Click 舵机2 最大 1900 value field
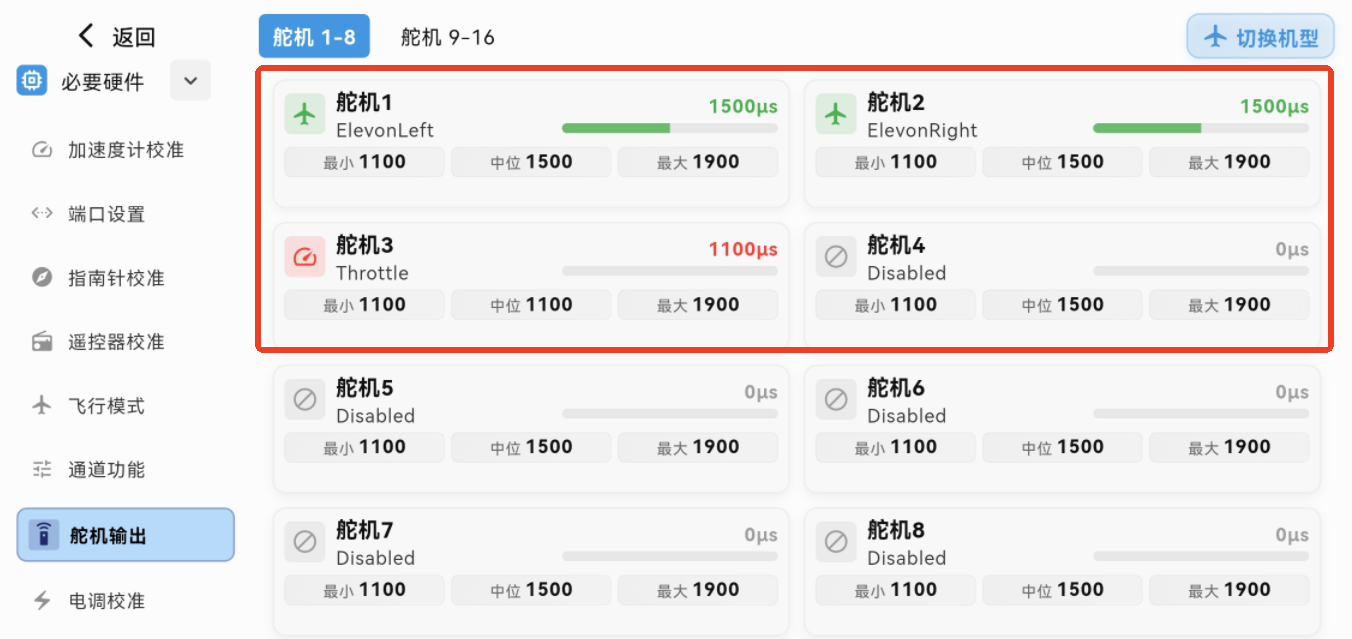 pos(1228,162)
